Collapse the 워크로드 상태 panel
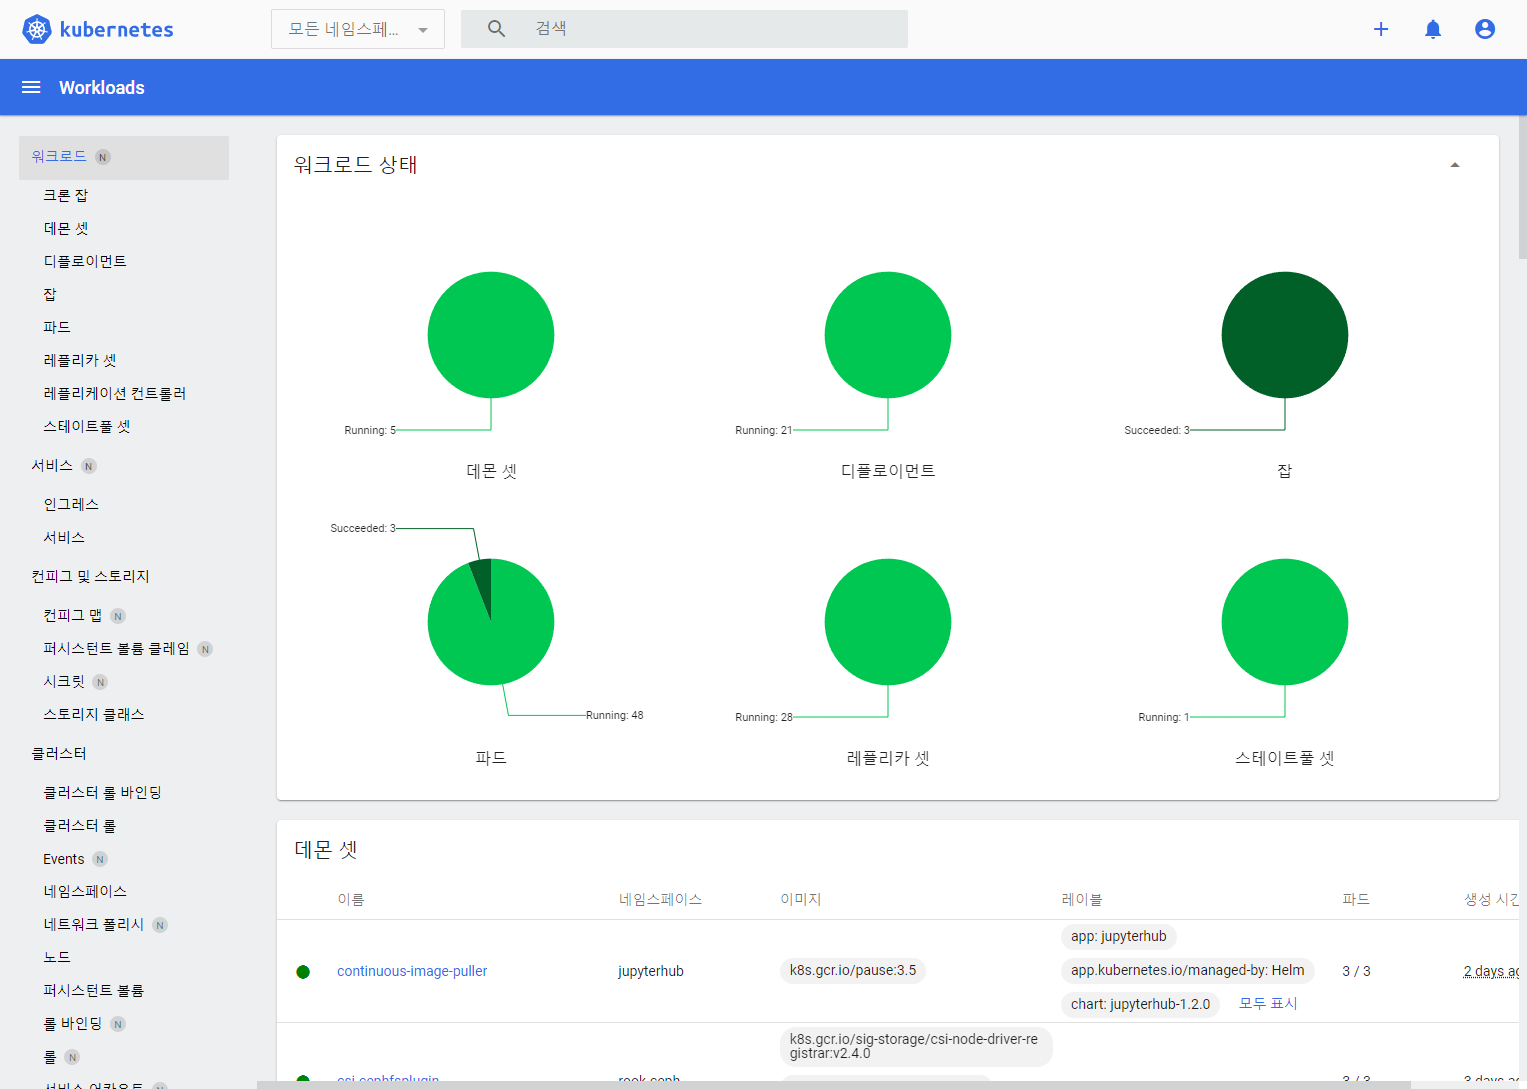 point(1455,165)
